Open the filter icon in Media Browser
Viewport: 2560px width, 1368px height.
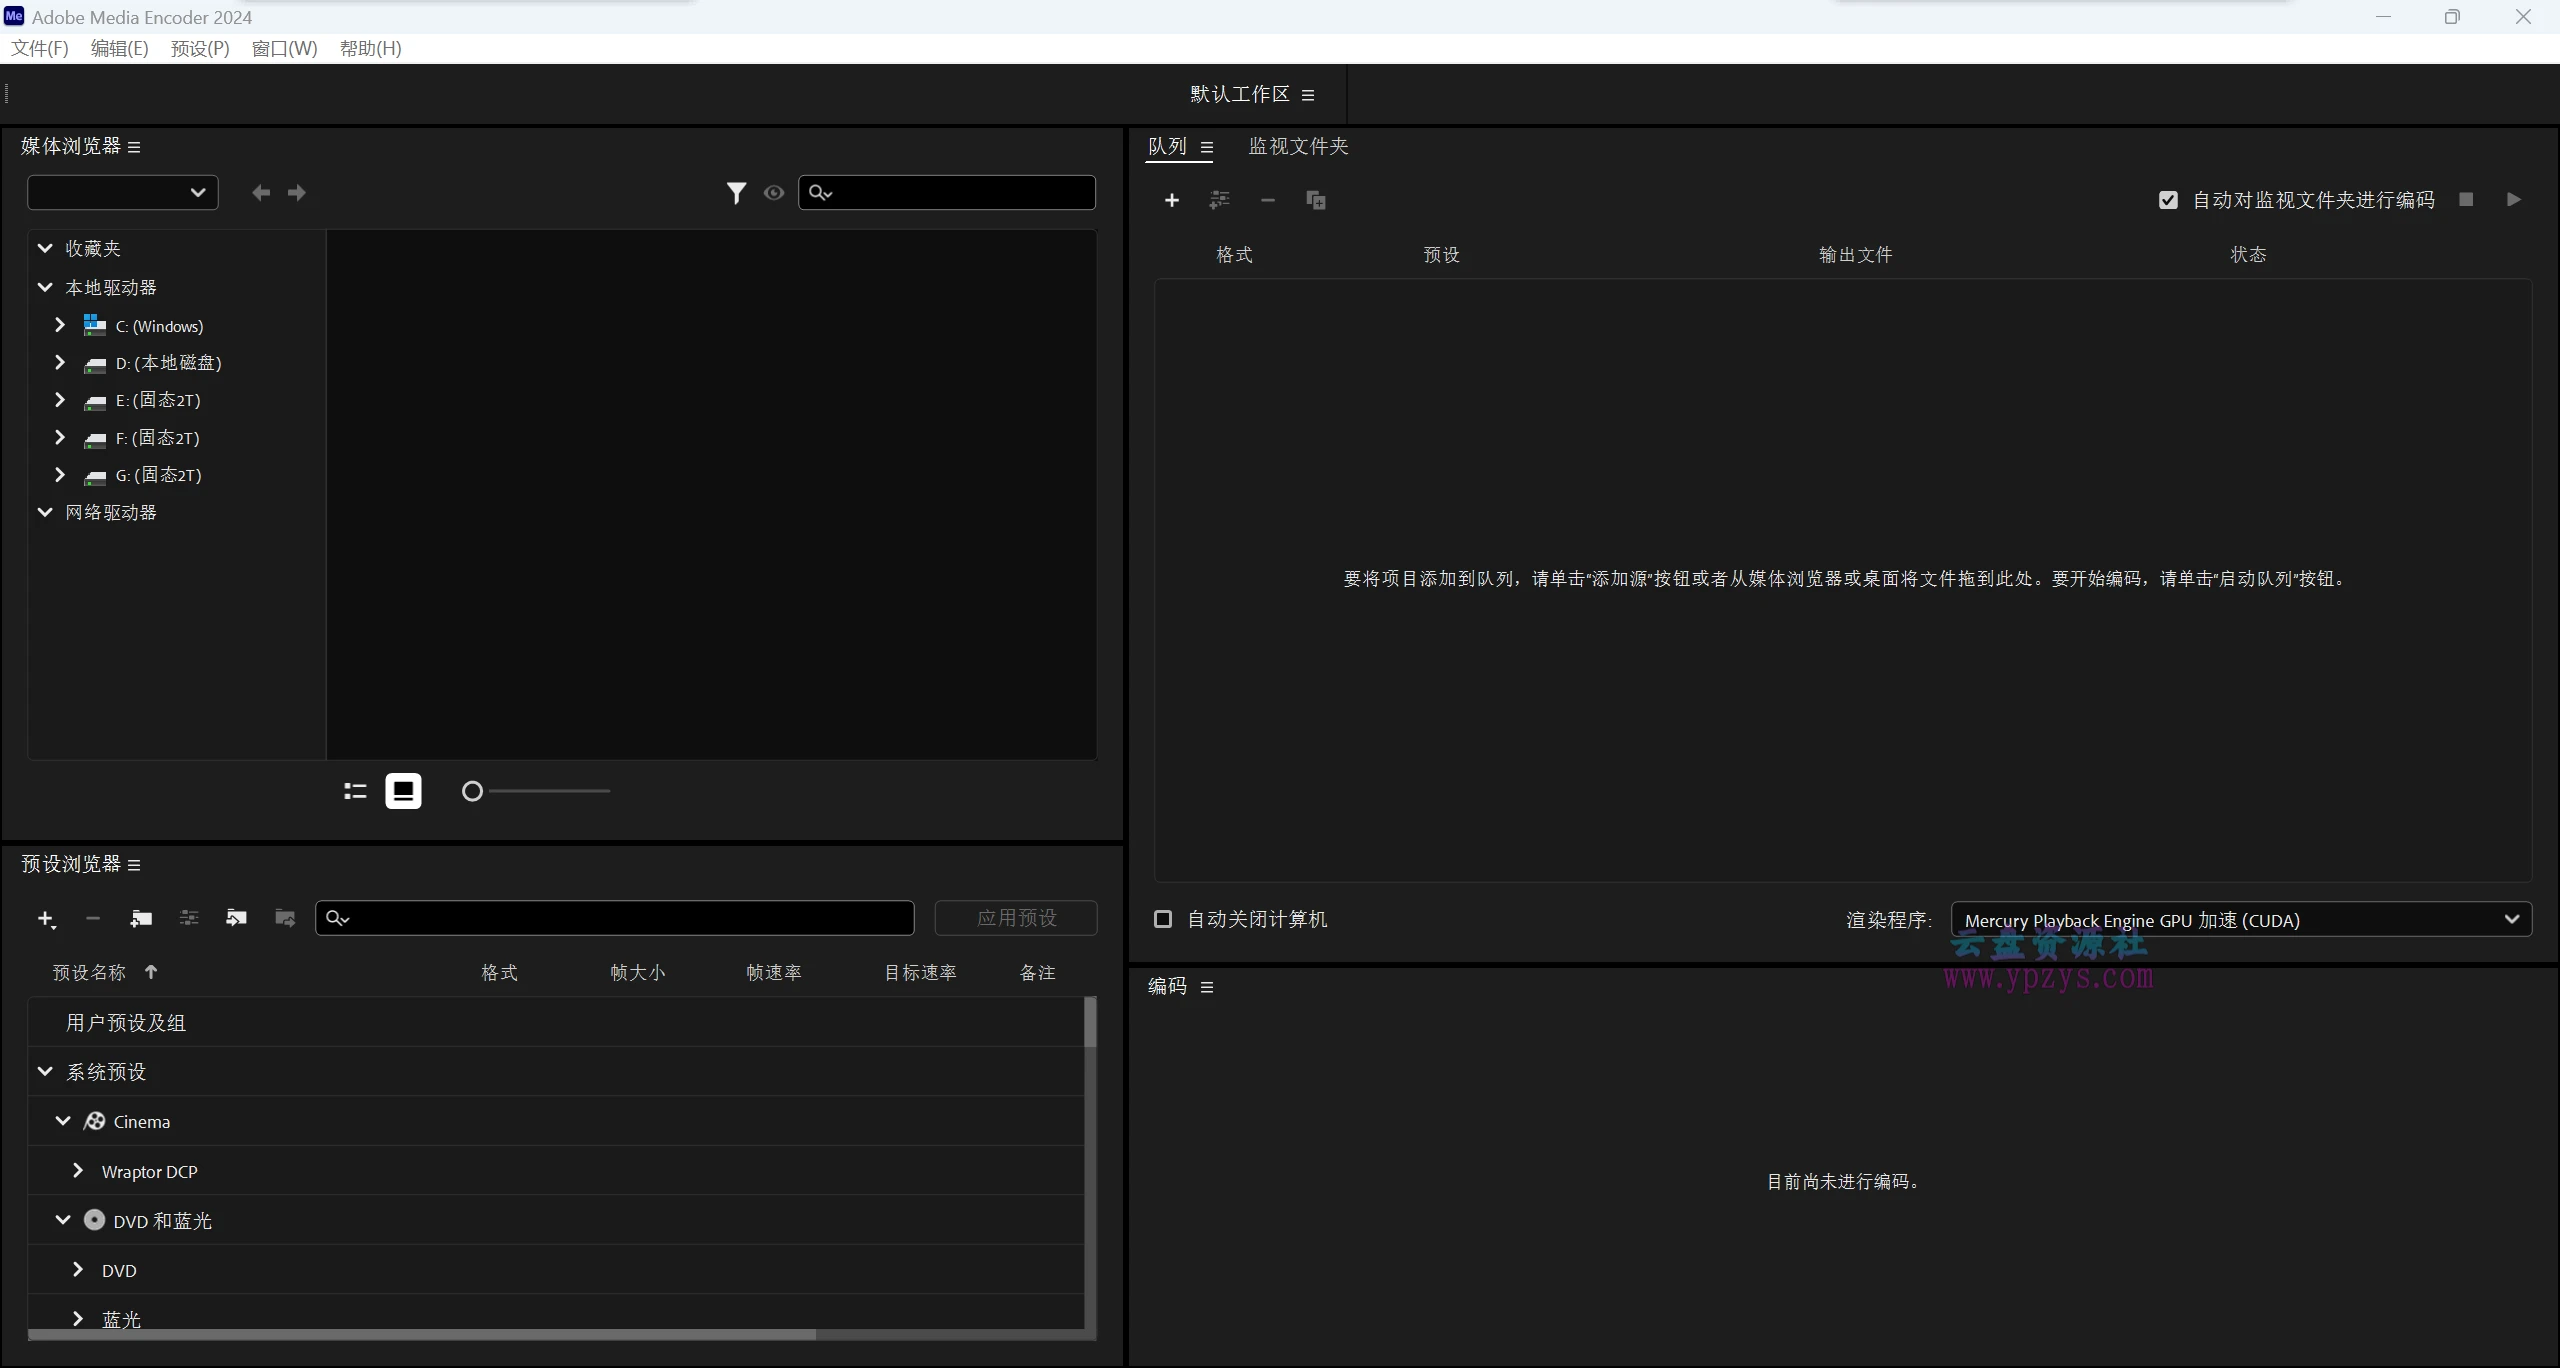(736, 192)
